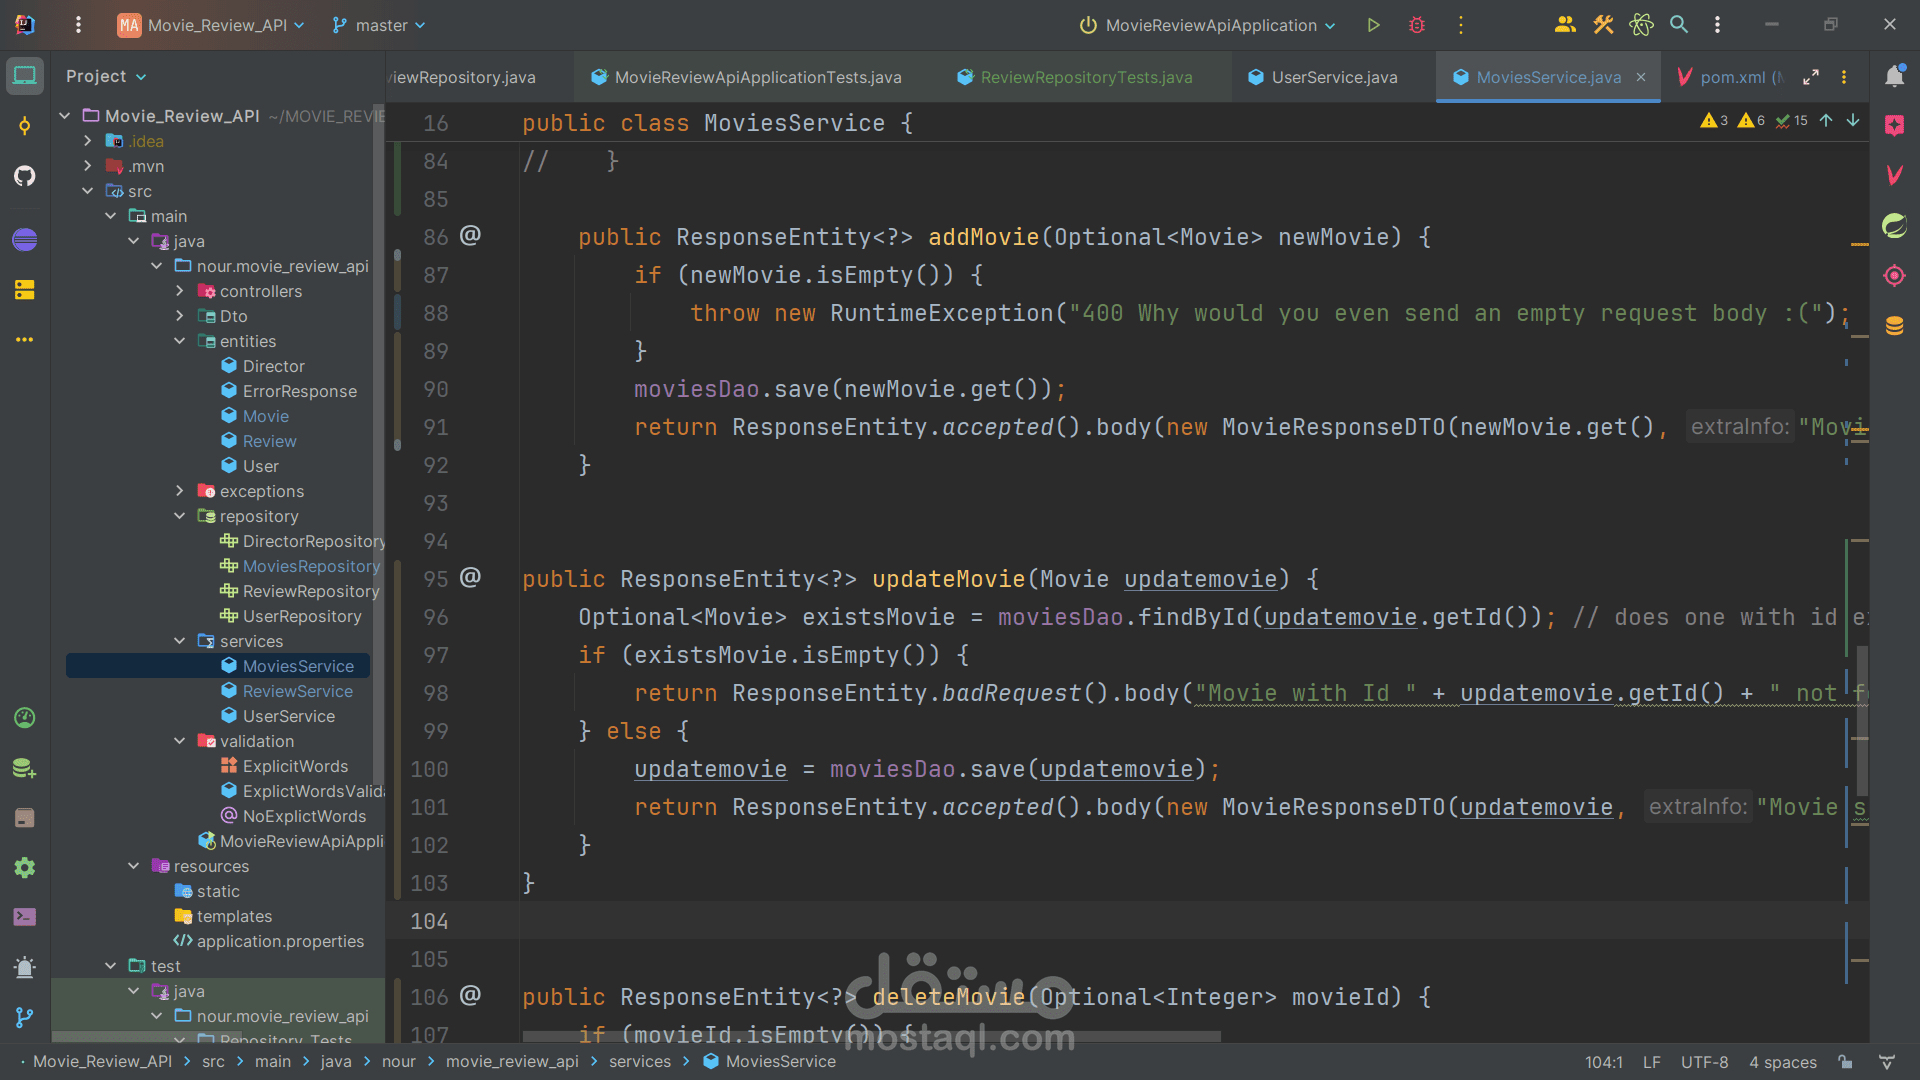Open the Database tool window
1920x1080 pixels.
pyautogui.click(x=1894, y=326)
